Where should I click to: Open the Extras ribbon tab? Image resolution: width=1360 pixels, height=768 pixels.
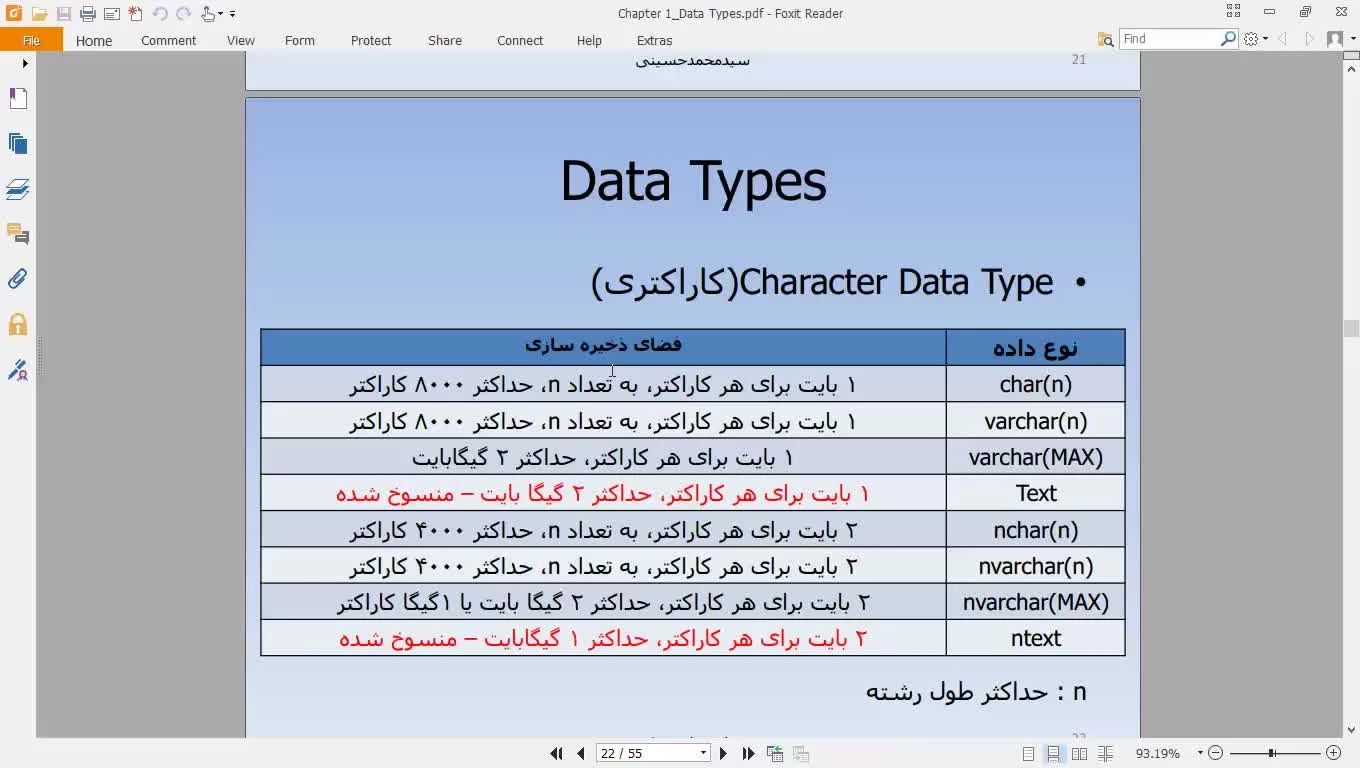point(654,41)
